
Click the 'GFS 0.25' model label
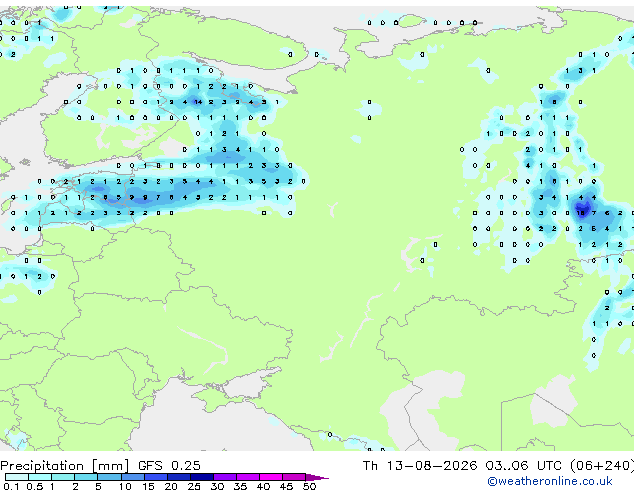(169, 465)
